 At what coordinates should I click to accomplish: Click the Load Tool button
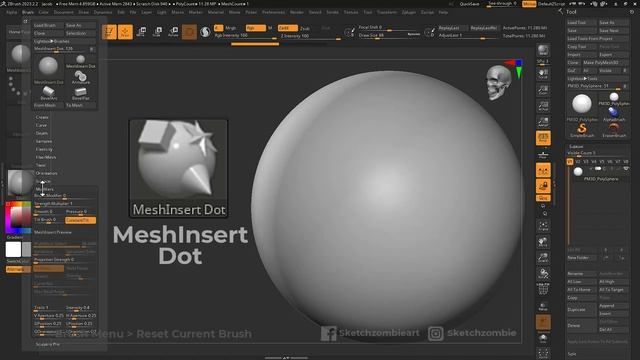[x=582, y=23]
